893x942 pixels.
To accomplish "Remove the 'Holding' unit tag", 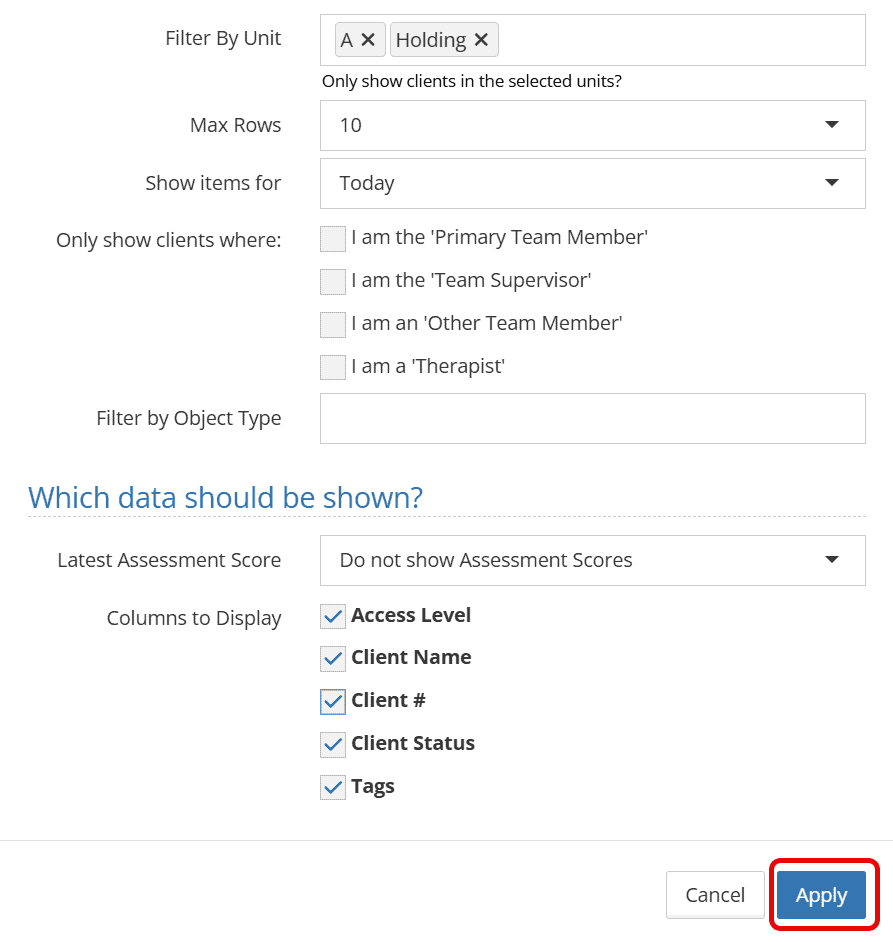I will coord(481,40).
